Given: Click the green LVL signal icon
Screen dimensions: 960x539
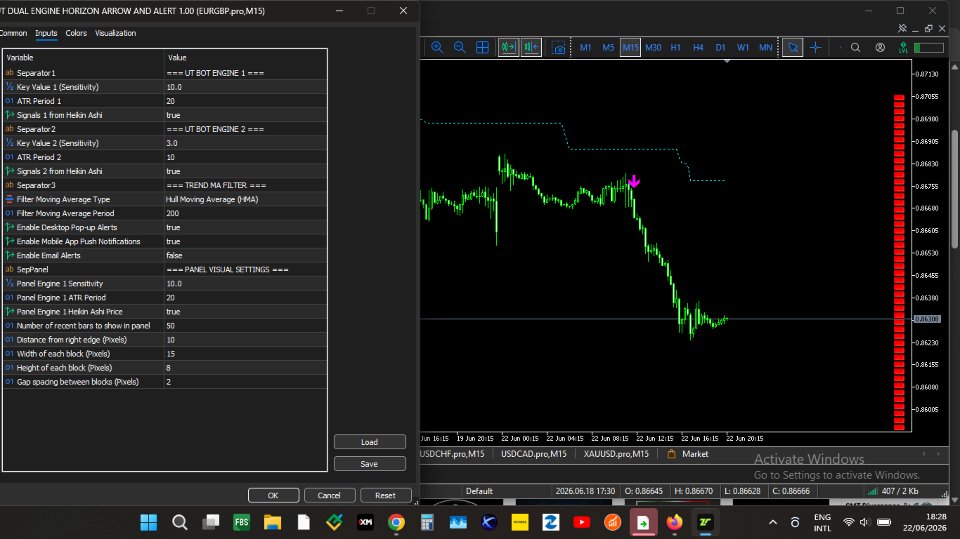Looking at the screenshot, I should click(902, 47).
